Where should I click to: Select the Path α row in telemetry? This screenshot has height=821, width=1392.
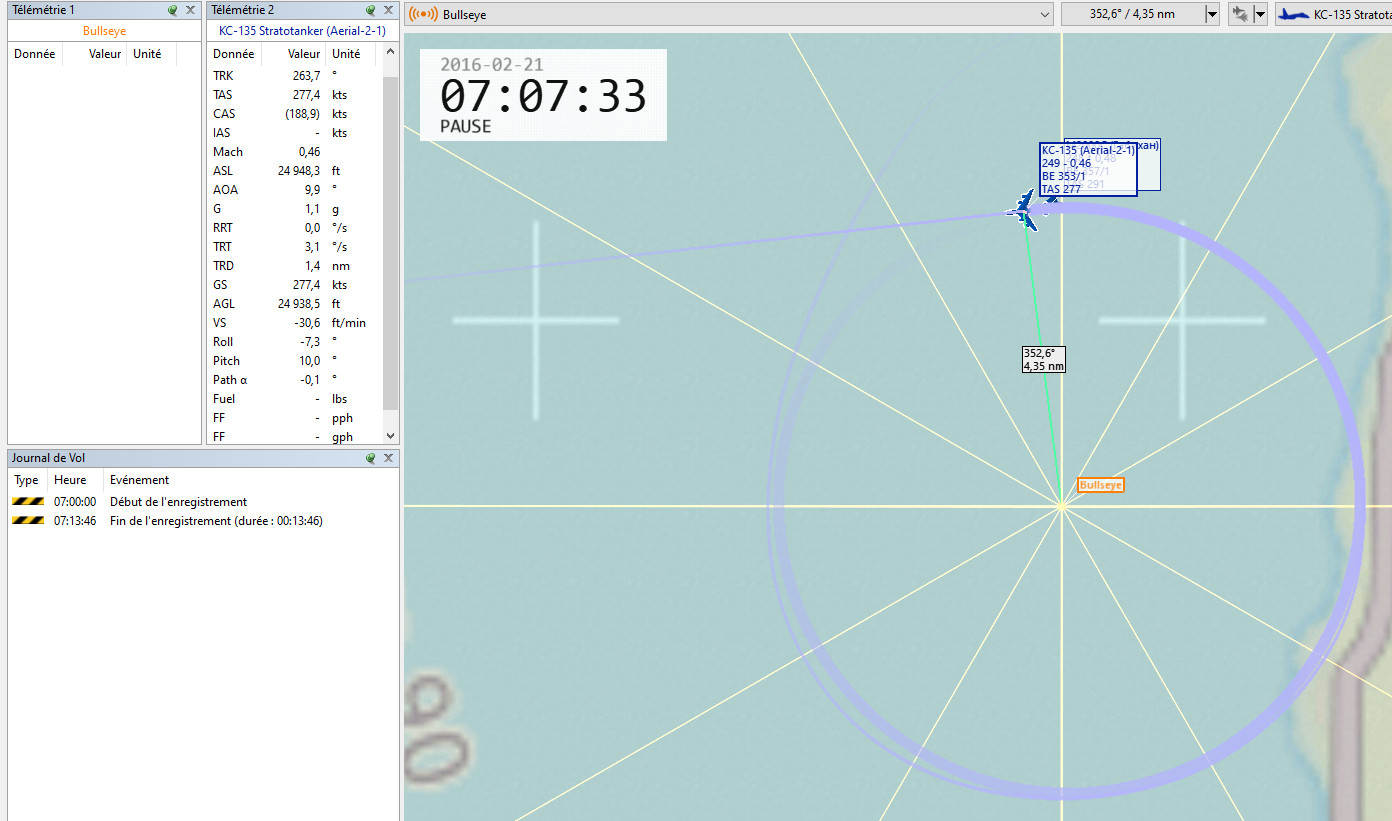pos(295,380)
